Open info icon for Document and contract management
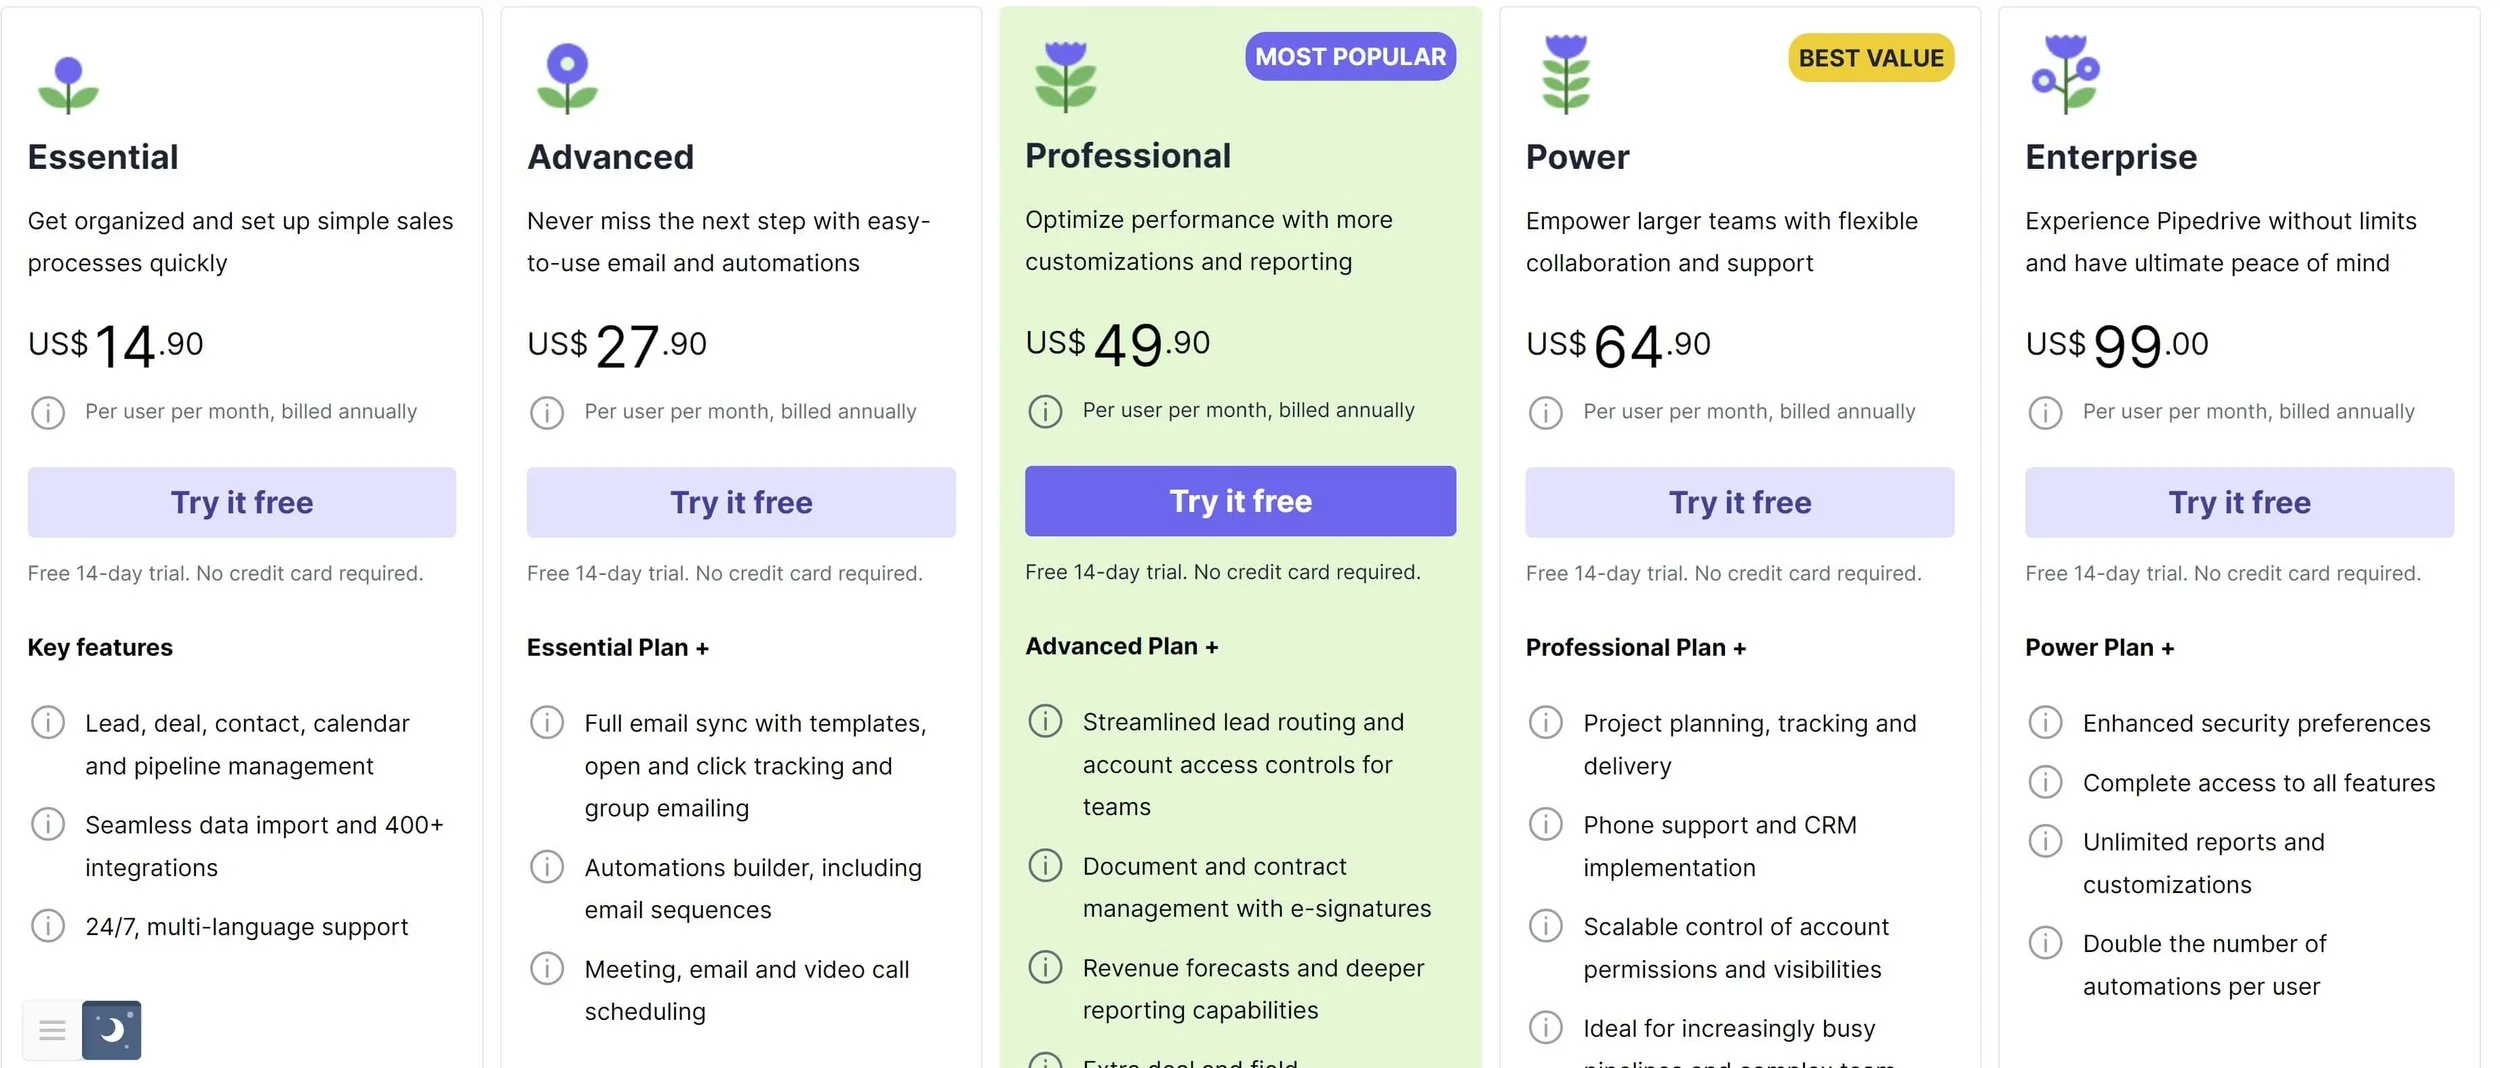This screenshot has width=2500, height=1068. pos(1045,865)
